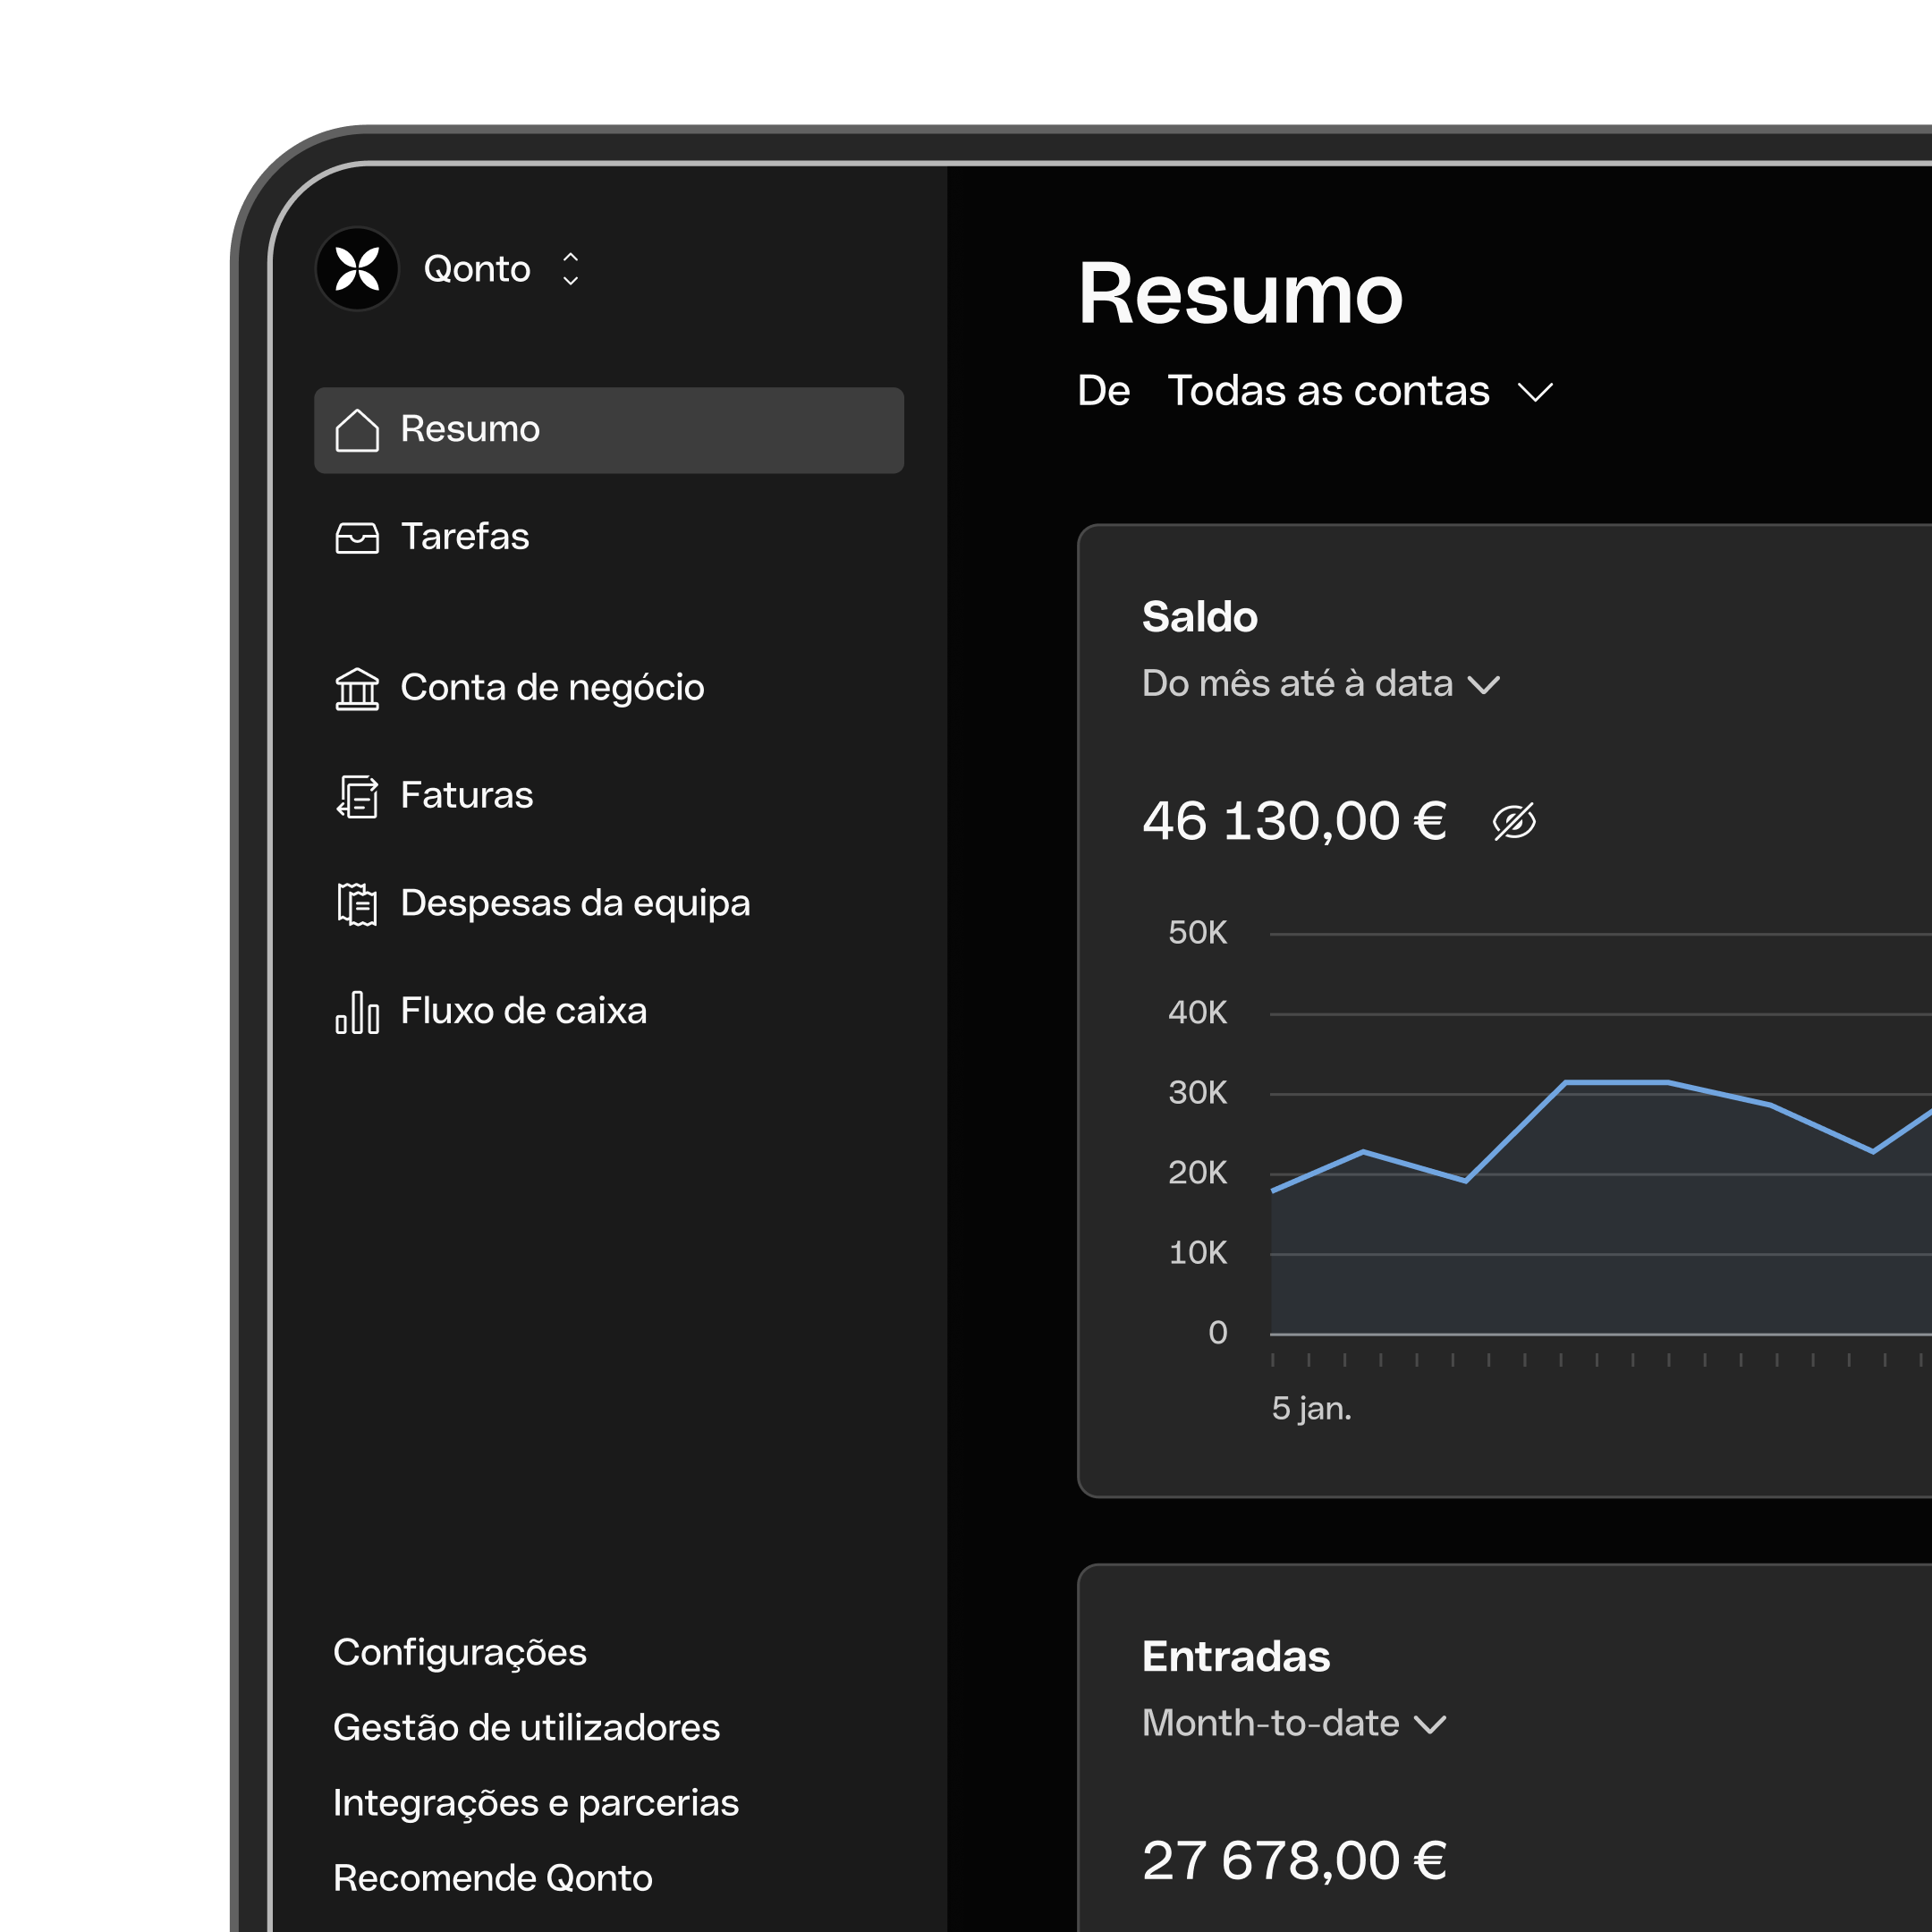Click the Conta de negócio bank icon
The height and width of the screenshot is (1932, 1932).
[357, 689]
